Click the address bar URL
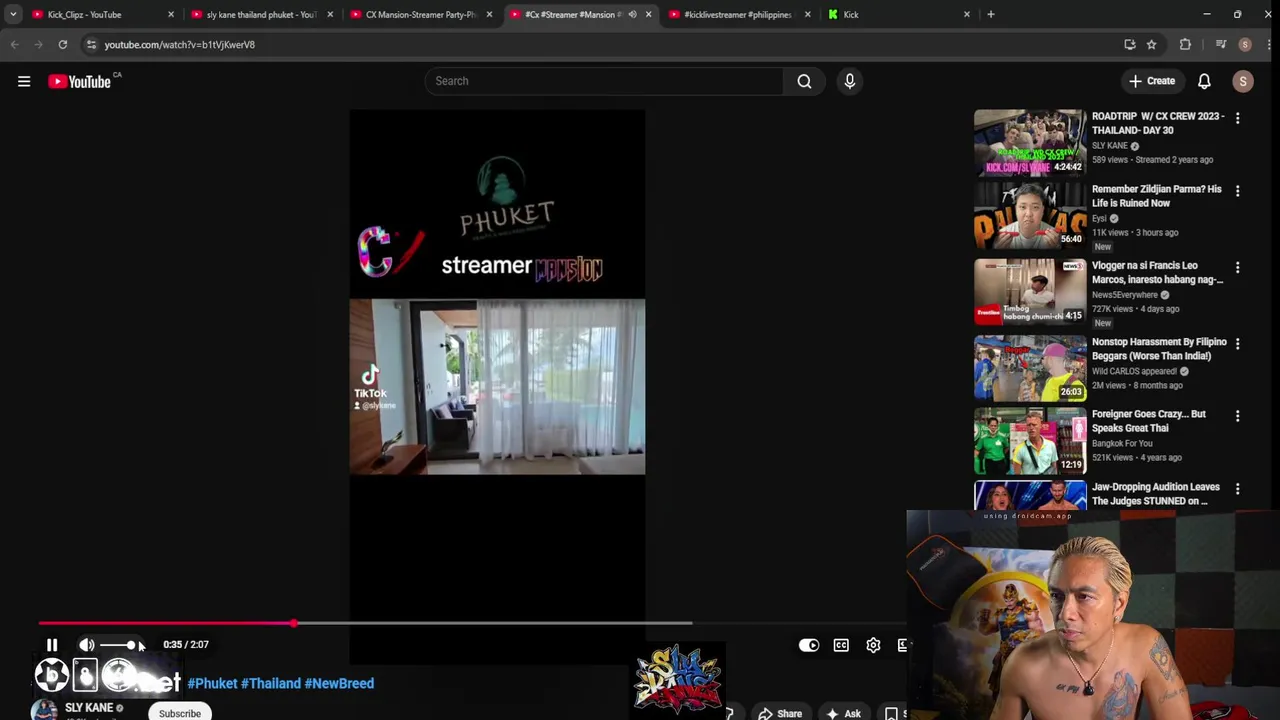The image size is (1280, 720). (180, 44)
